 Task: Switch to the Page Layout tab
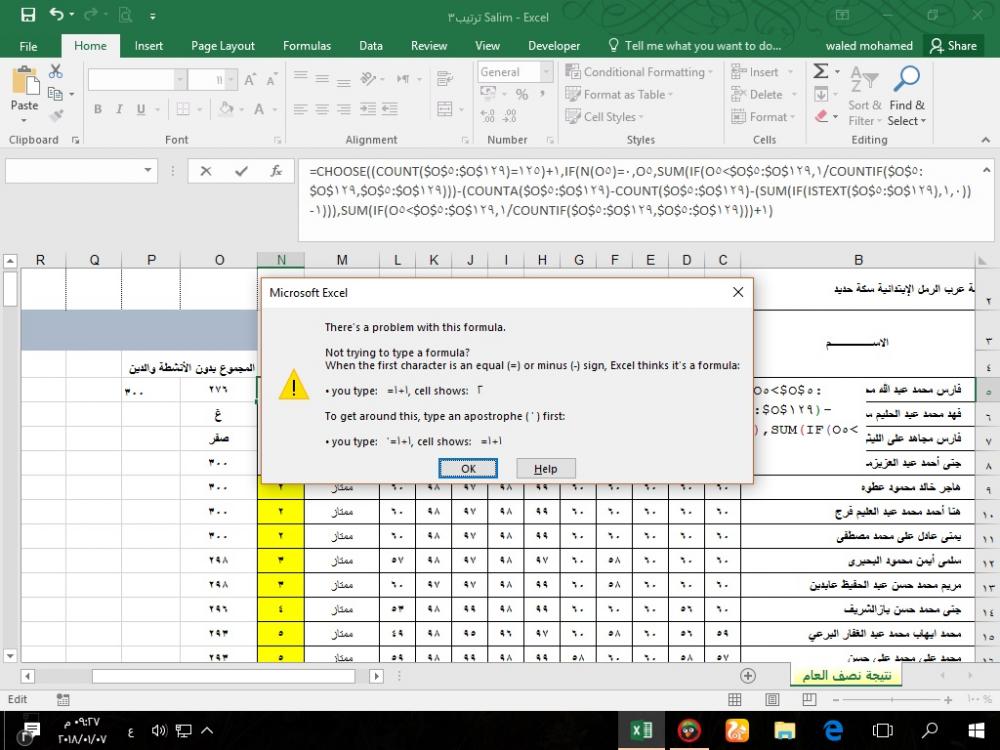pos(223,46)
